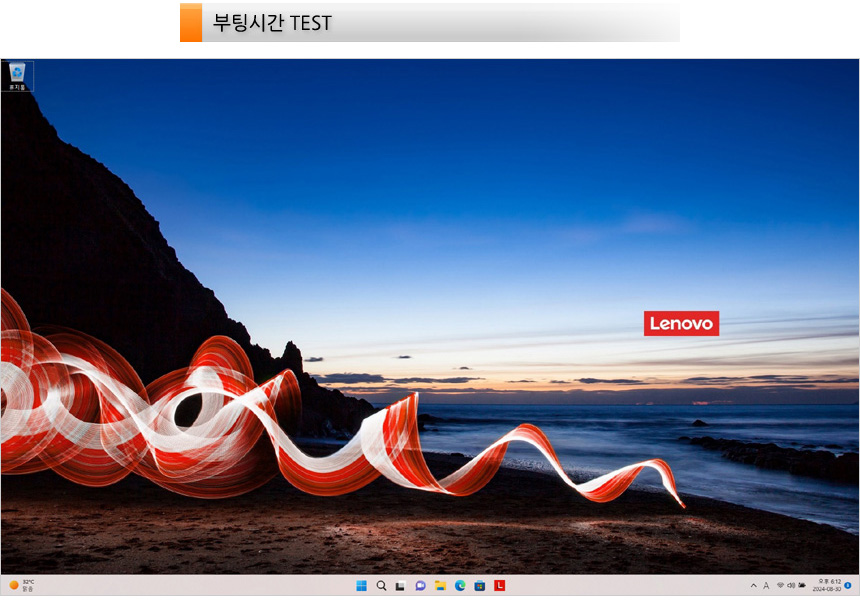Open the Wi-Fi network settings icon
This screenshot has height=601, width=860.
(780, 585)
